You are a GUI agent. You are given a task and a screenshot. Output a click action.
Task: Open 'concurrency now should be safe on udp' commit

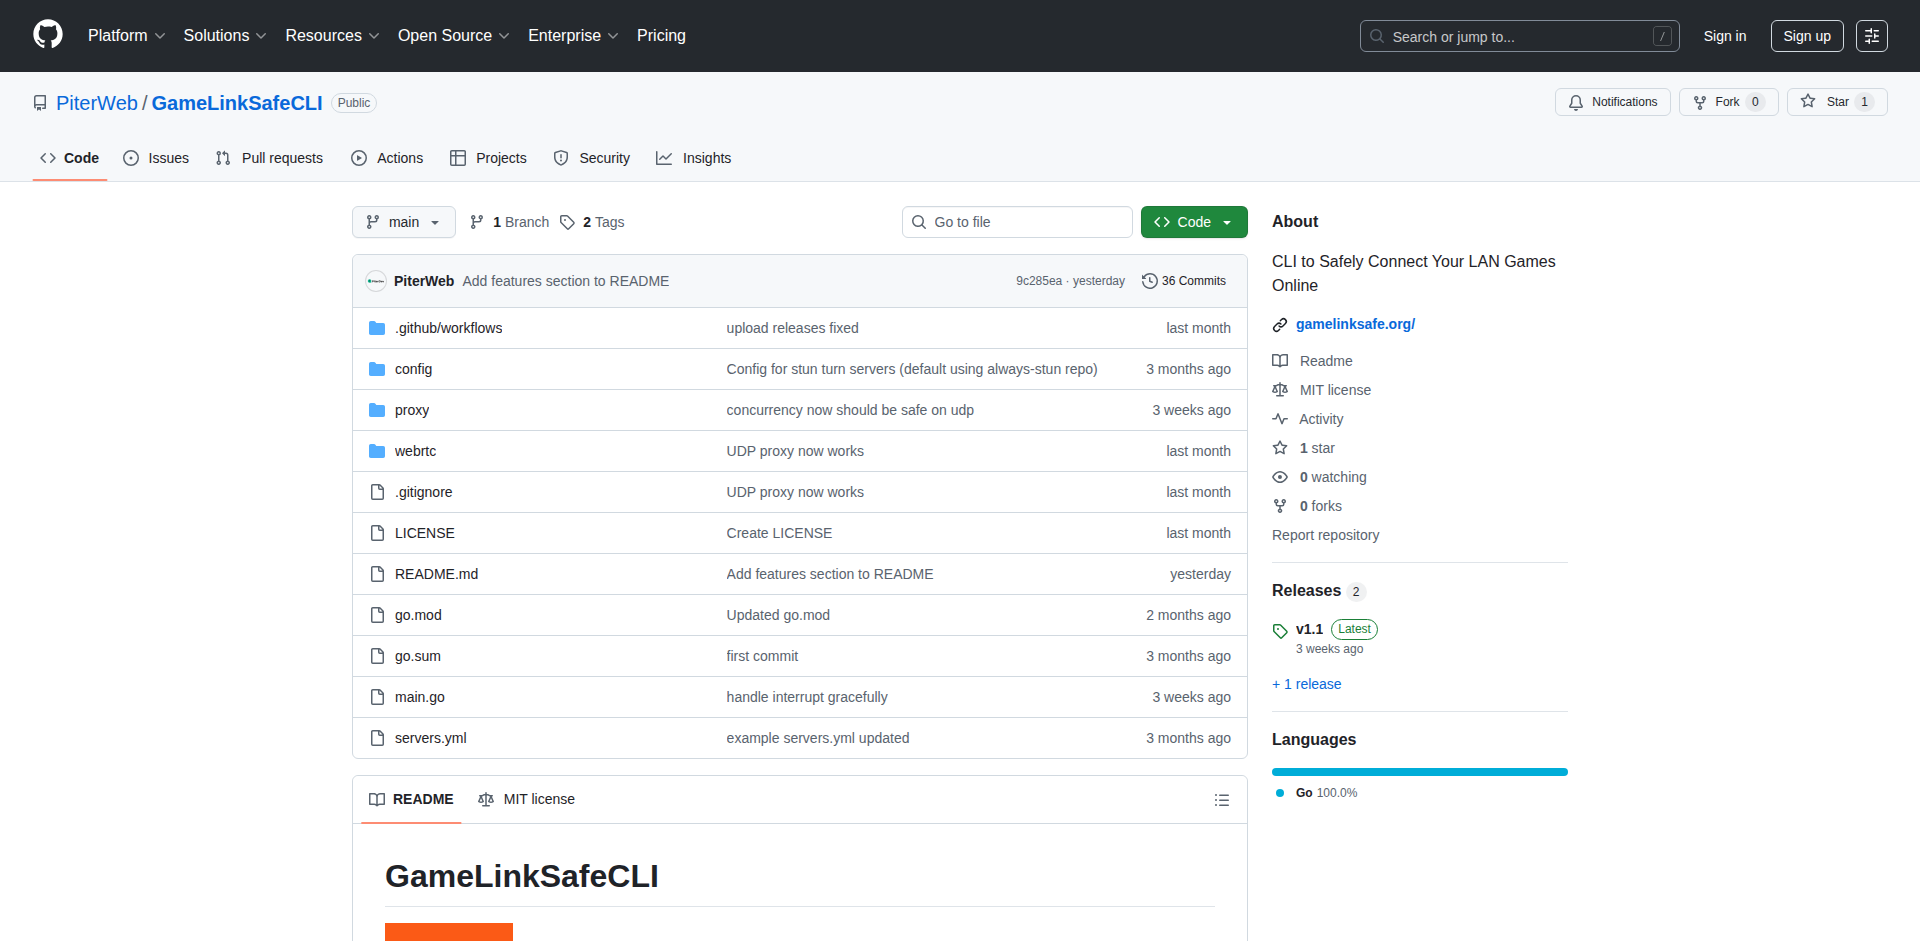coord(850,410)
